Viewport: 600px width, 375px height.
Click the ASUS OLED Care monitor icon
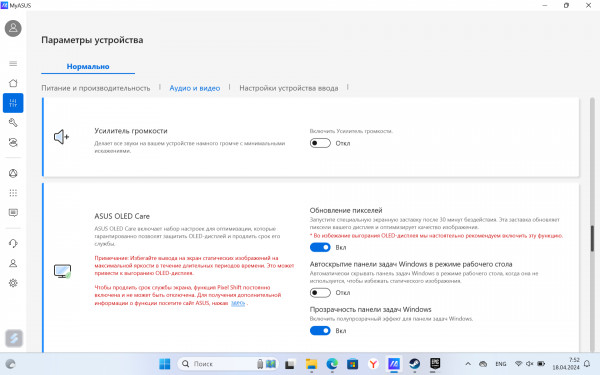coord(62,271)
